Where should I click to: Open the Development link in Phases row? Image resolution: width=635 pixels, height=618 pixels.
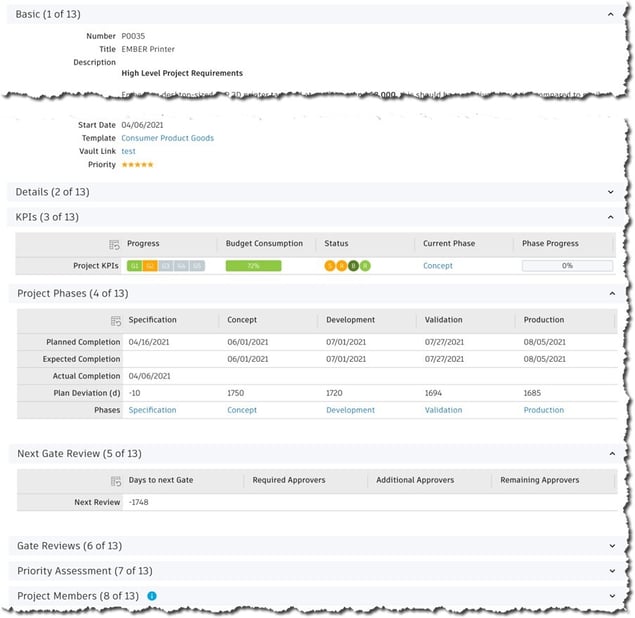[x=350, y=410]
